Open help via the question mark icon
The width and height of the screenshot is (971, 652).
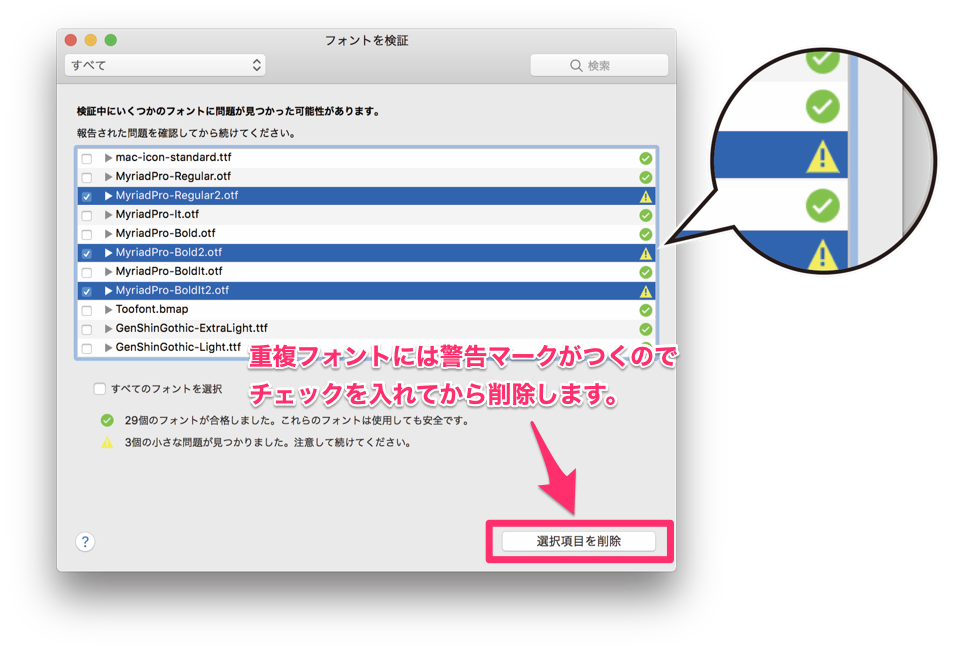coord(85,541)
